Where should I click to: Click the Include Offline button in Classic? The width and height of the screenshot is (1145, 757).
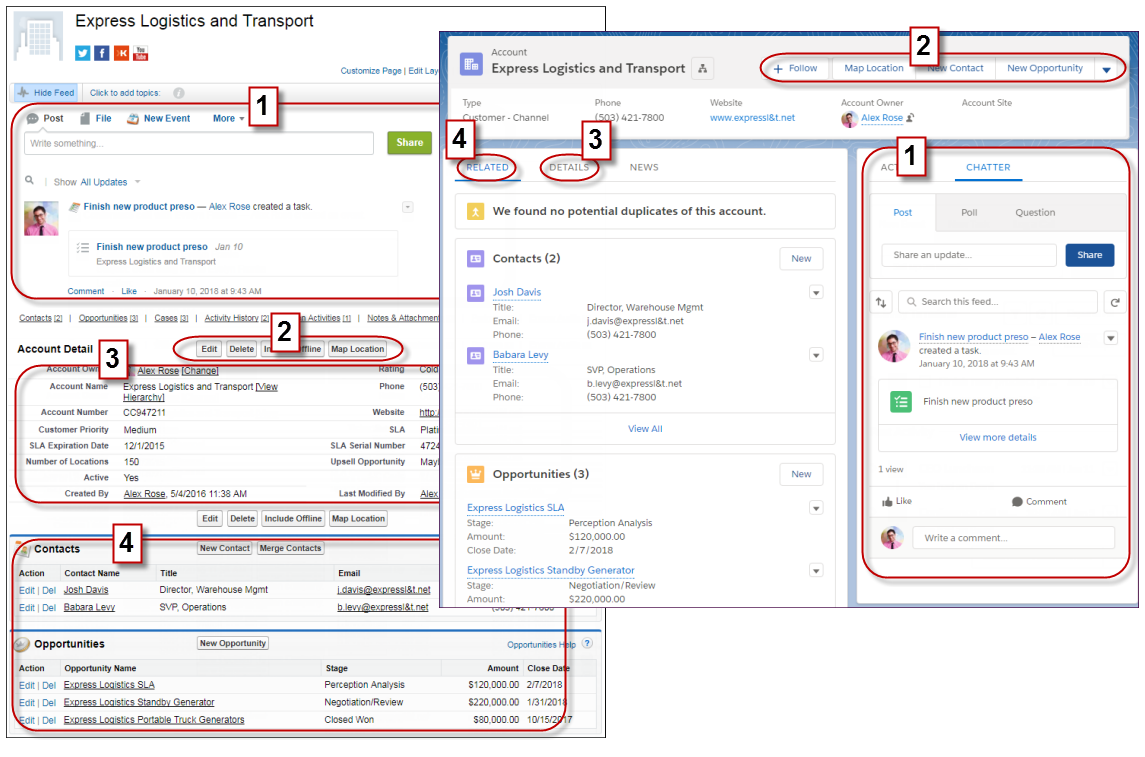coord(293,518)
